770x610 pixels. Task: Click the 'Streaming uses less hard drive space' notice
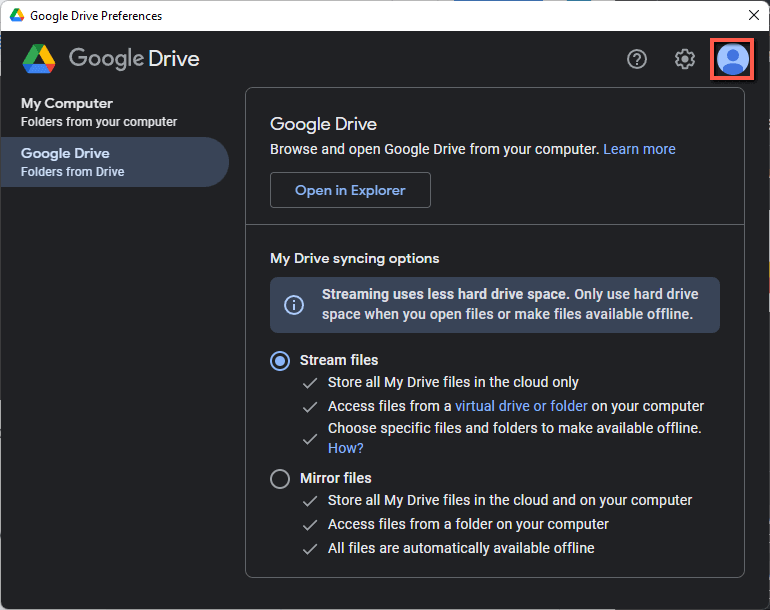point(495,305)
